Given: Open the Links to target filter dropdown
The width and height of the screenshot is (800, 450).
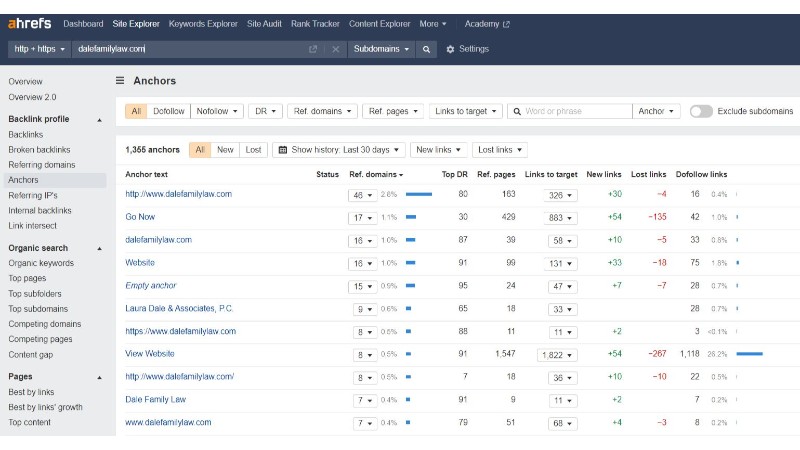Looking at the screenshot, I should [466, 111].
